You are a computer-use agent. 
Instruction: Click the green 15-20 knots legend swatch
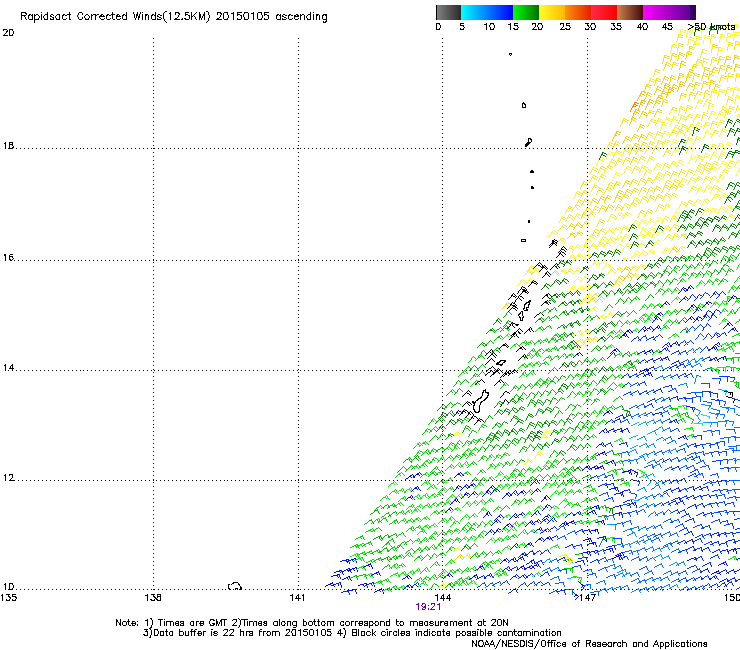[x=526, y=12]
